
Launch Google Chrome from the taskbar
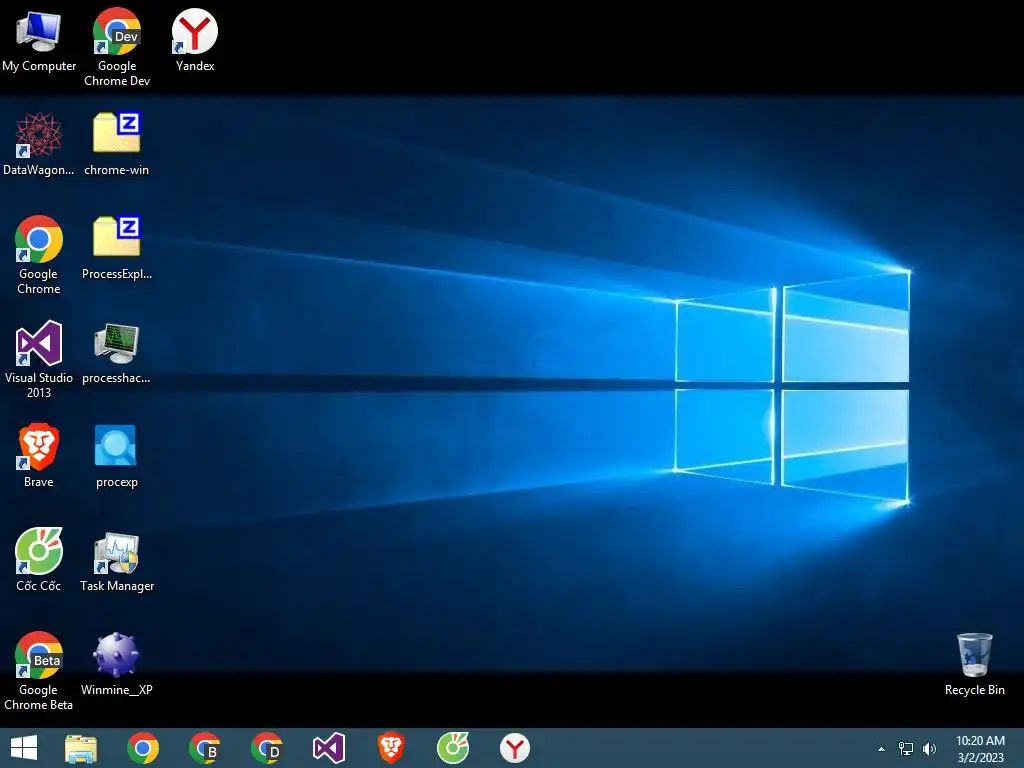pos(143,748)
